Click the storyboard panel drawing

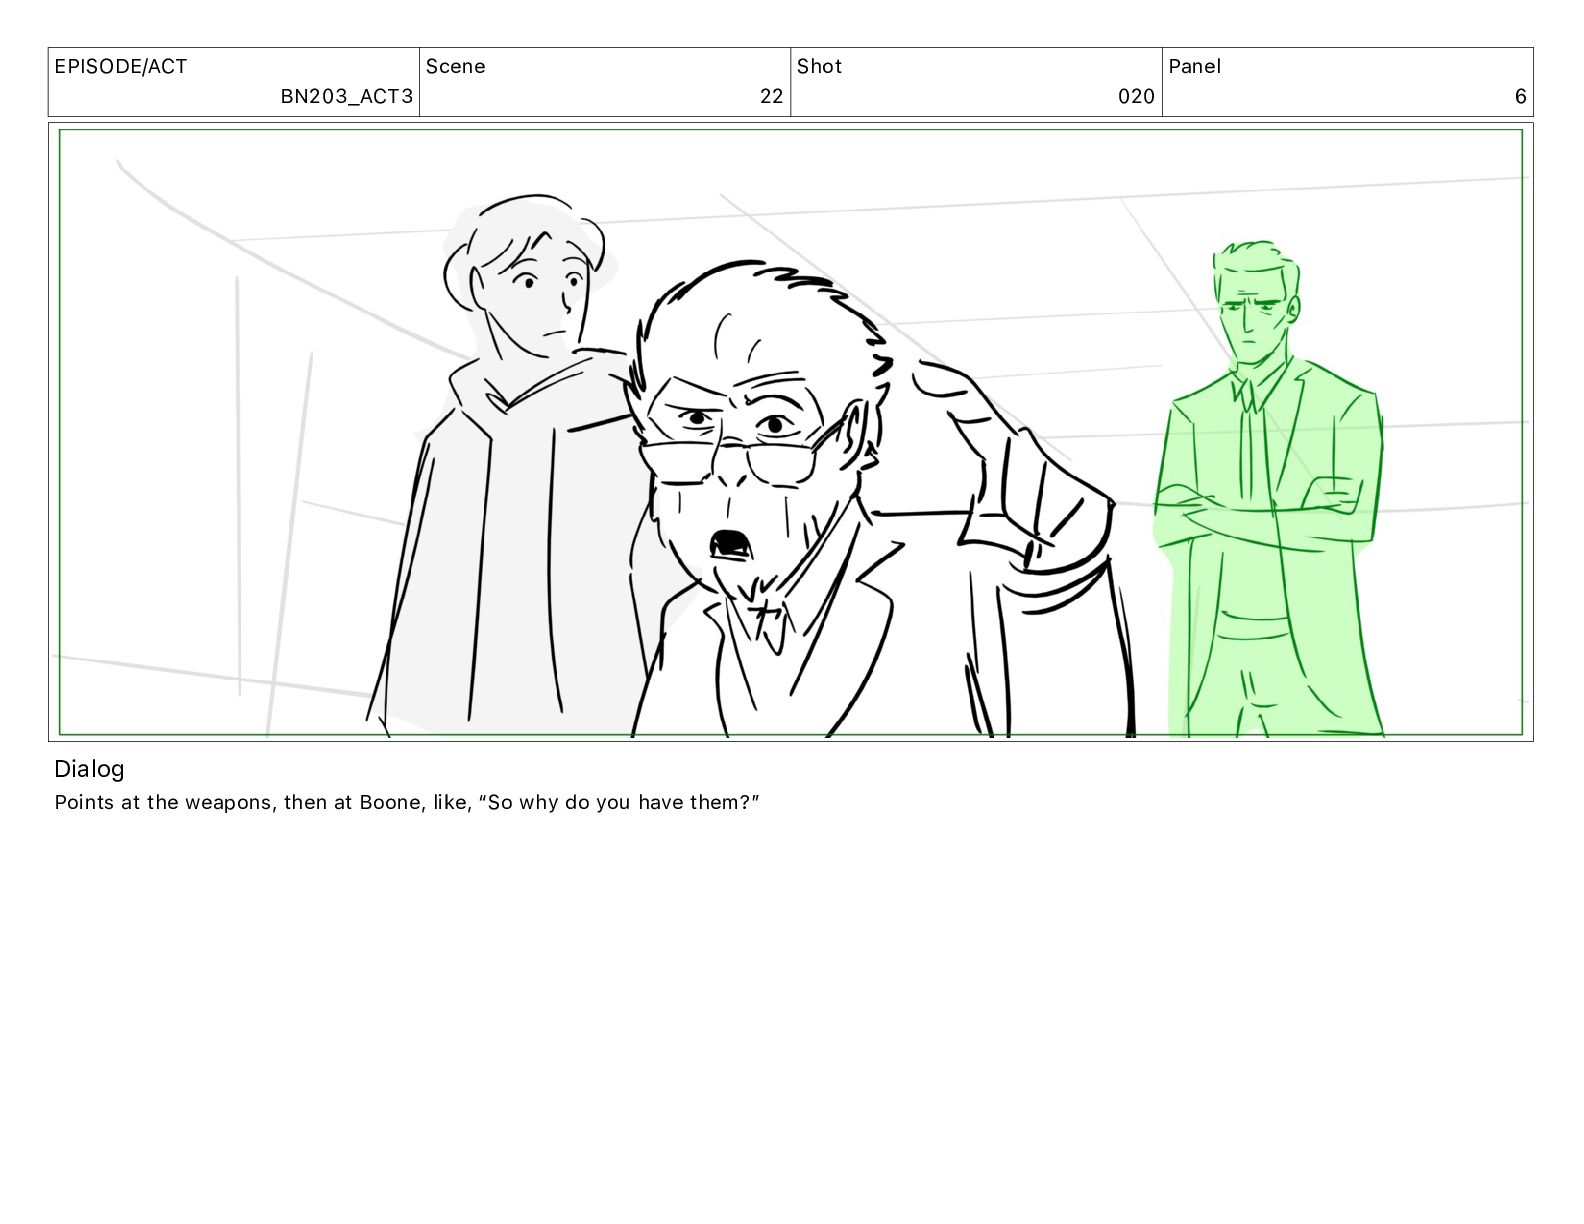point(790,432)
